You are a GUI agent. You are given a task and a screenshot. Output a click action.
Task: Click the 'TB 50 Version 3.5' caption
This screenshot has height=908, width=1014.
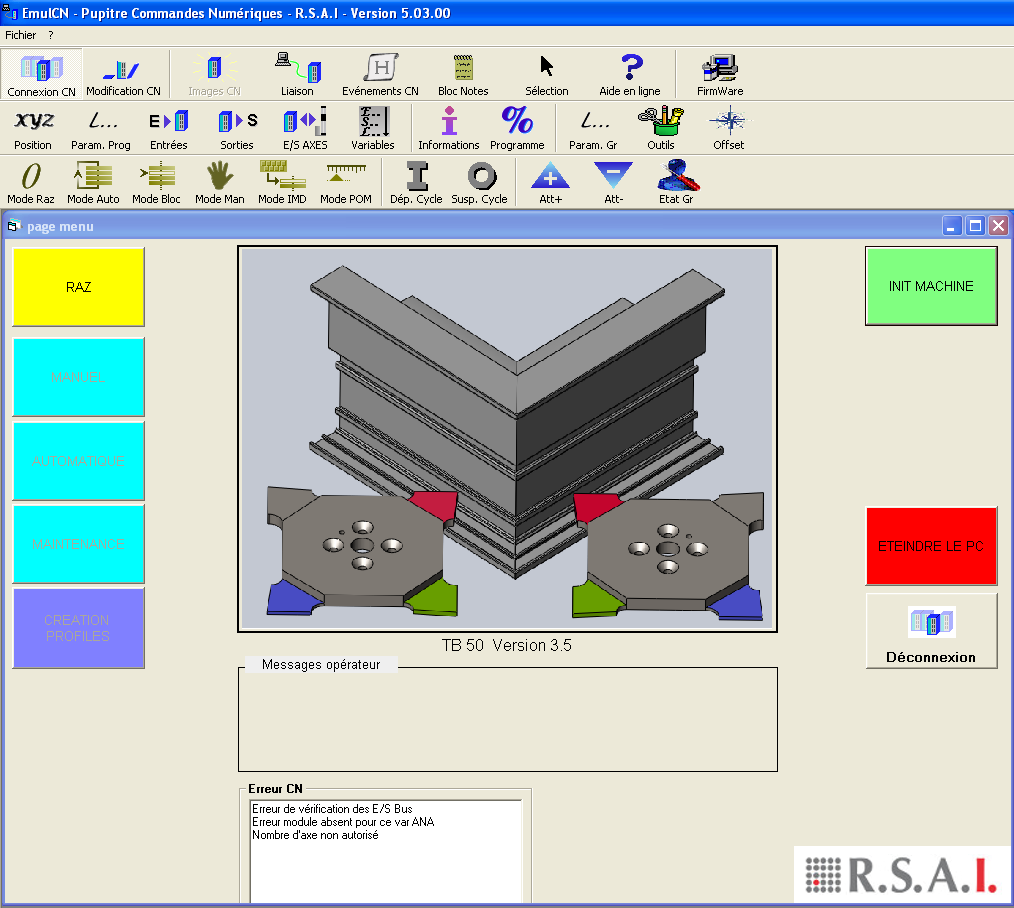[x=507, y=645]
